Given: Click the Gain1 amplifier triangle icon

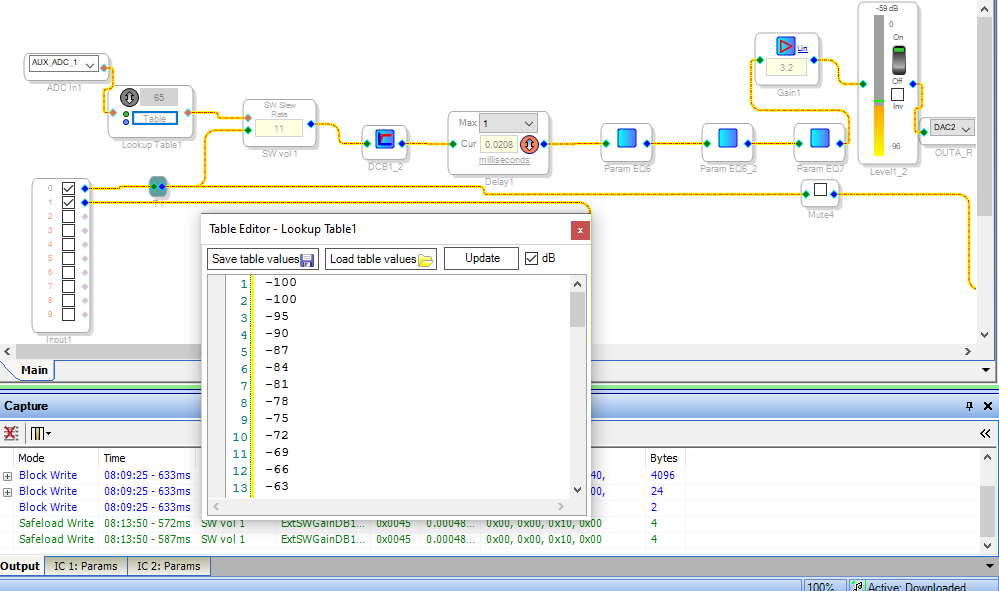Looking at the screenshot, I should point(785,45).
